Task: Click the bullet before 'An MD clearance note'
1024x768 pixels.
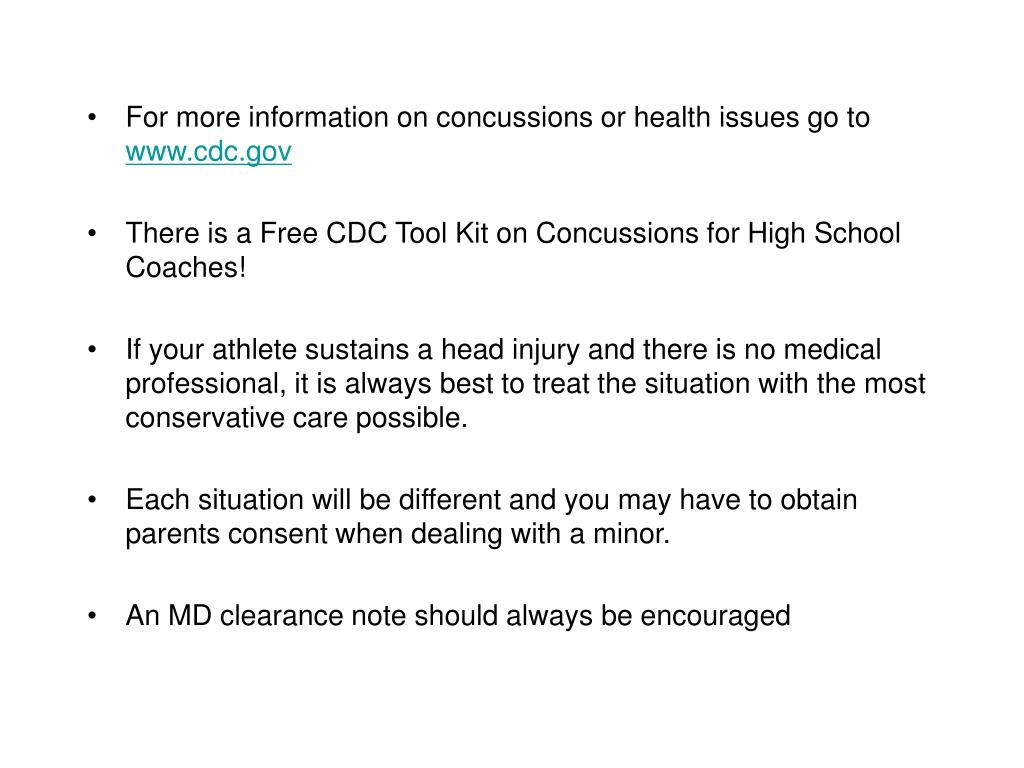Action: (x=92, y=615)
